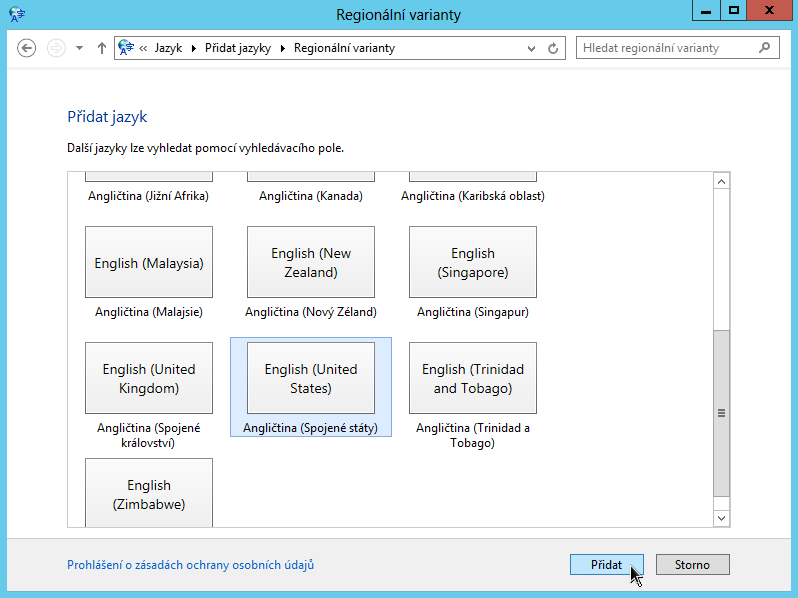Viewport: 798px width, 598px height.
Task: Expand the arrow after Jazyk breadcrumb
Action: [193, 48]
